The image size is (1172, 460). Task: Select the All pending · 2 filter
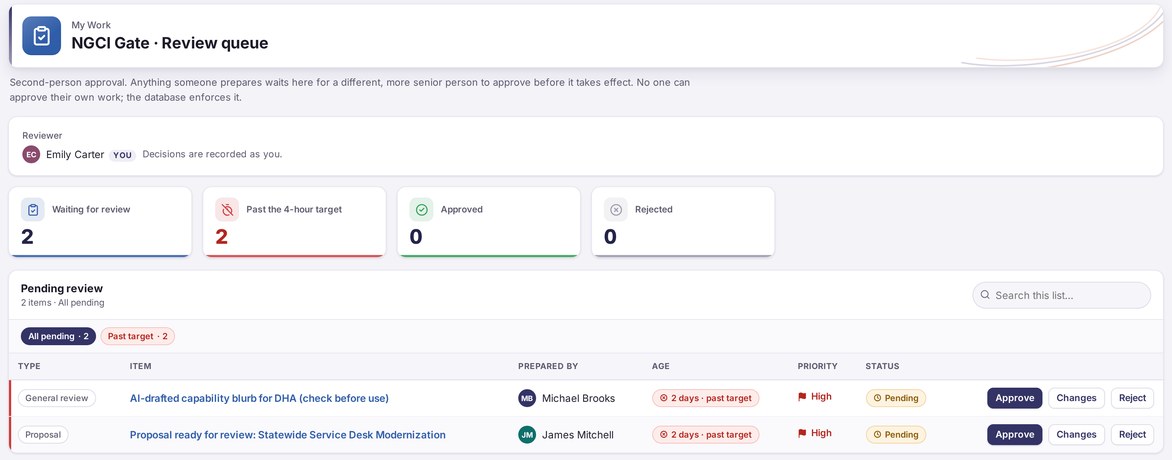pos(58,337)
